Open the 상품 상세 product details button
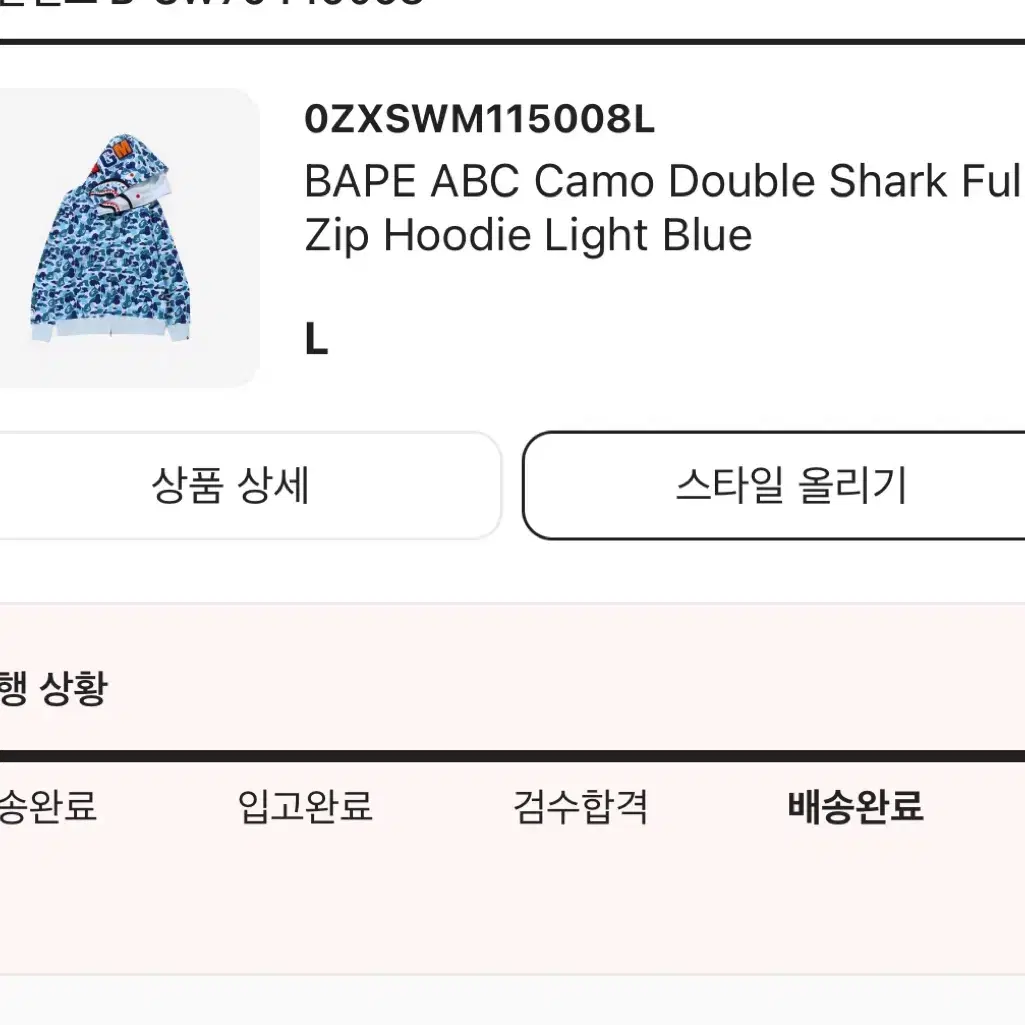The height and width of the screenshot is (1025, 1025). click(249, 486)
